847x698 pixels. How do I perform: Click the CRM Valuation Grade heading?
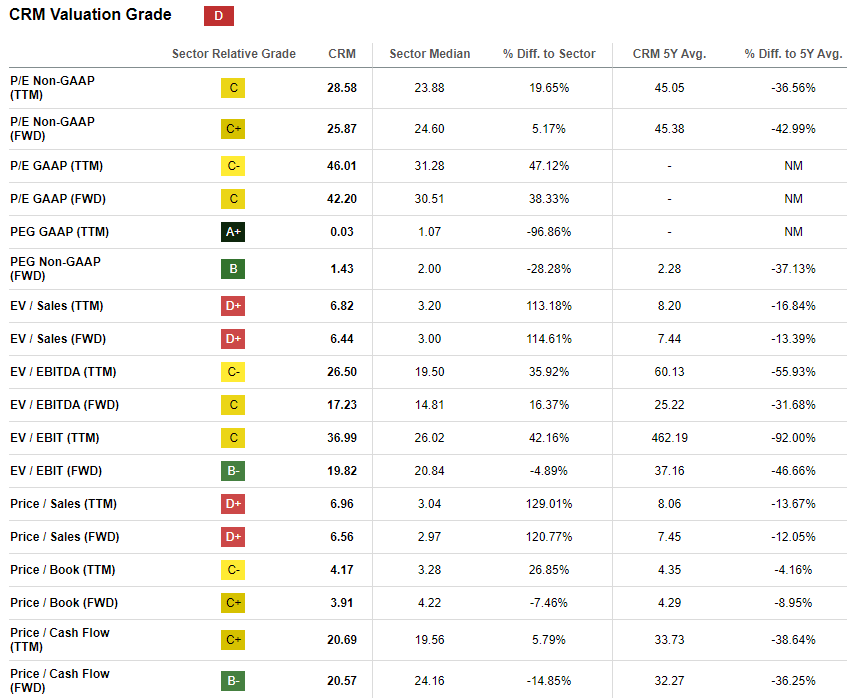(x=90, y=15)
